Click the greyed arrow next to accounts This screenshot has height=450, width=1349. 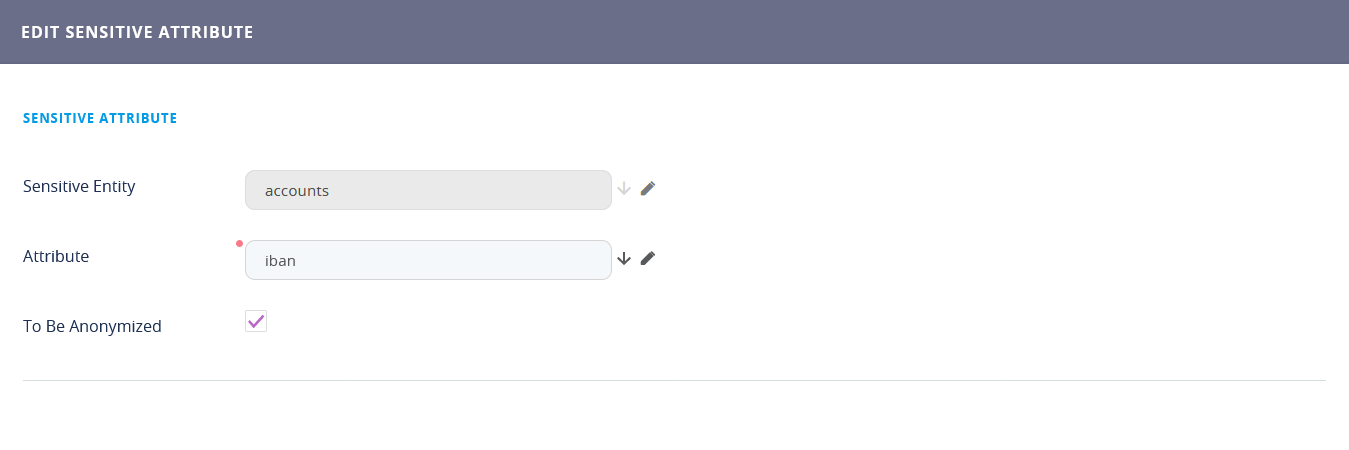pos(624,188)
